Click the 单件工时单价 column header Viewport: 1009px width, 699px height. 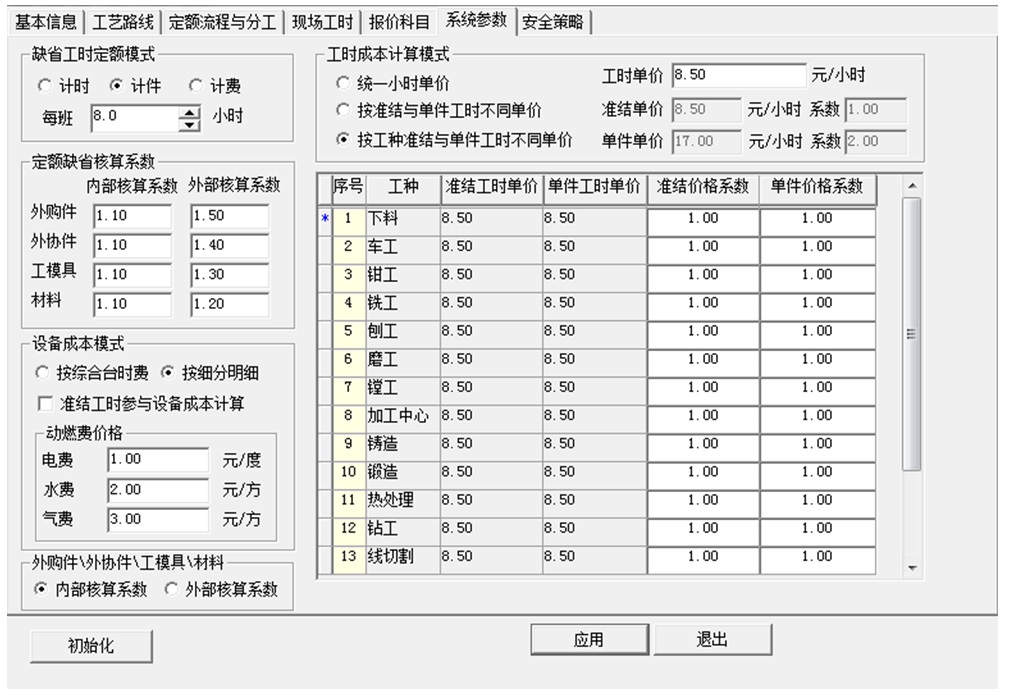click(595, 189)
